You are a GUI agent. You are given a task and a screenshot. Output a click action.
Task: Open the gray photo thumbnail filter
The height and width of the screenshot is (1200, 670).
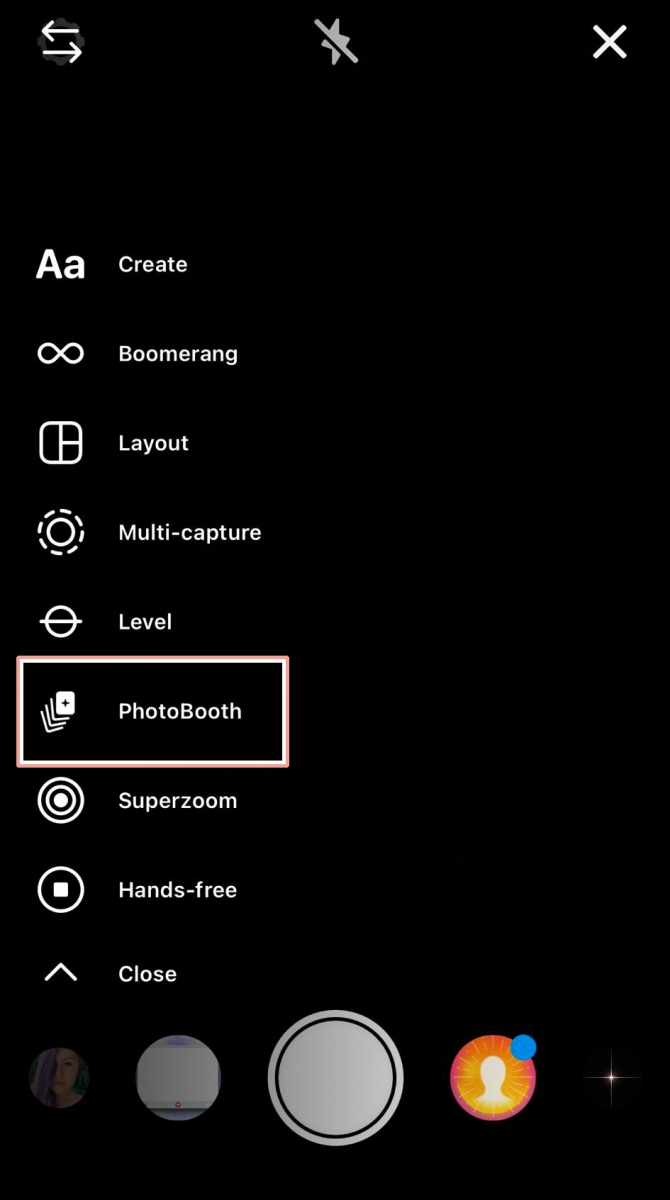(x=178, y=1078)
